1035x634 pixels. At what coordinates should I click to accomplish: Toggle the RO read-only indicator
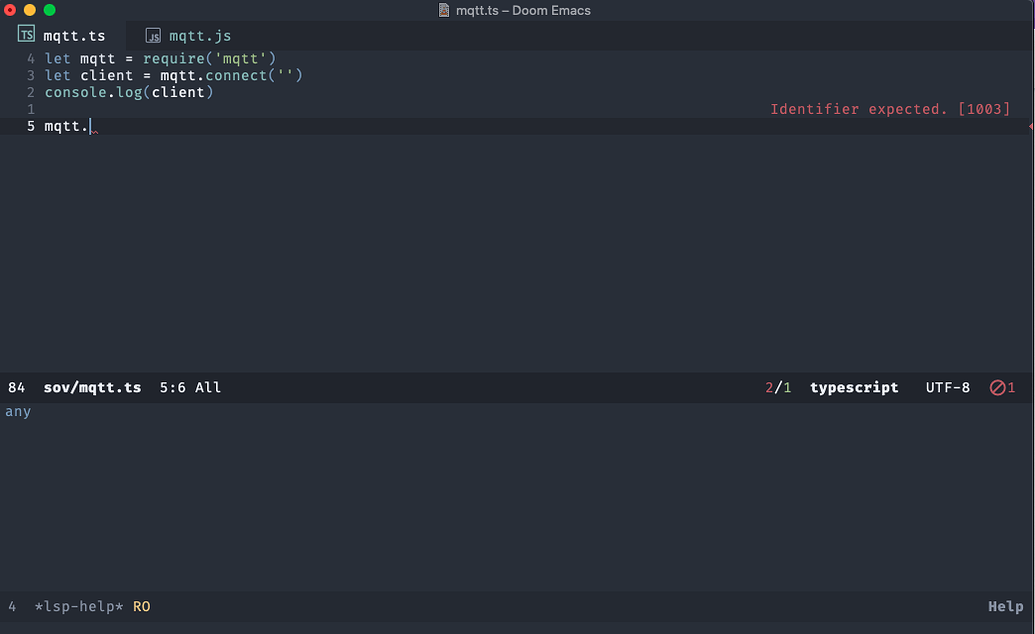[x=140, y=606]
